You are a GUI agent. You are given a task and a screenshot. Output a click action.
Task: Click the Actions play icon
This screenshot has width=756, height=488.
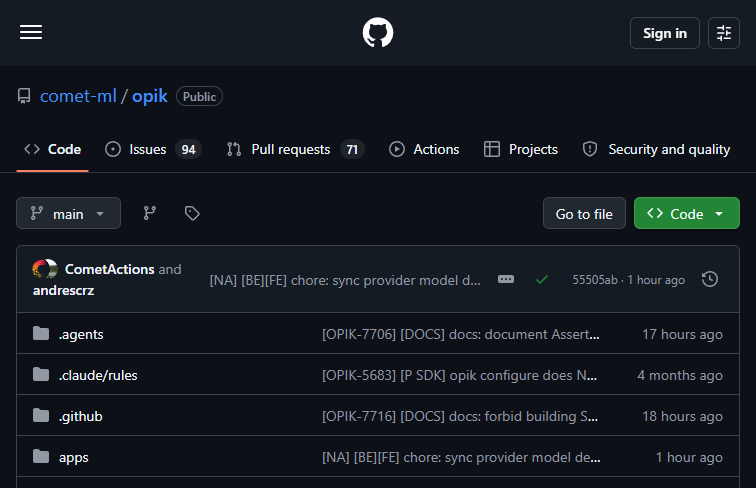click(397, 149)
